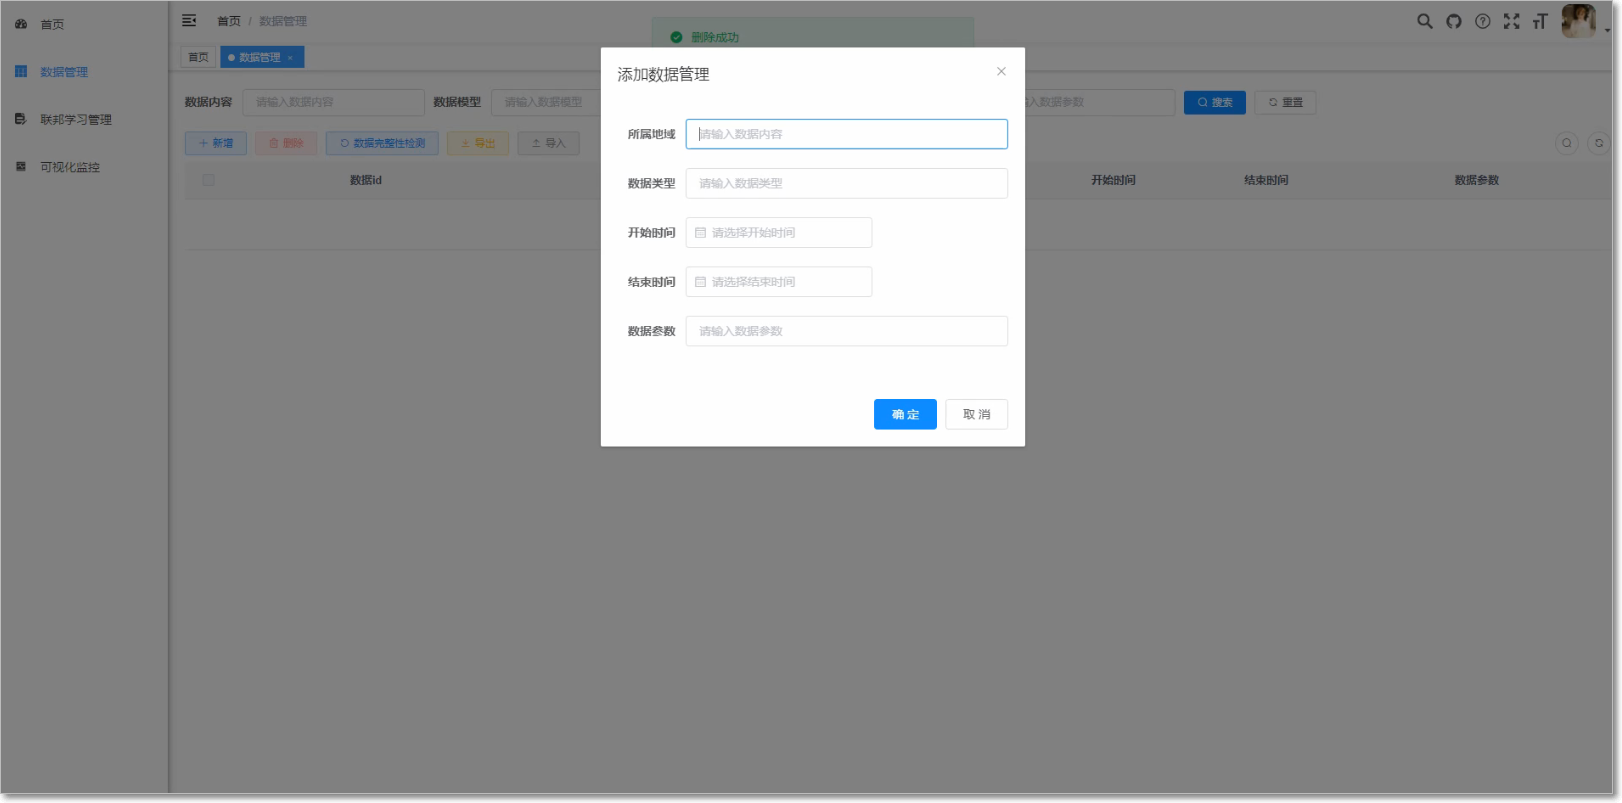Open 联邦学习管理 sidebar menu
This screenshot has width=1622, height=803.
[x=76, y=120]
